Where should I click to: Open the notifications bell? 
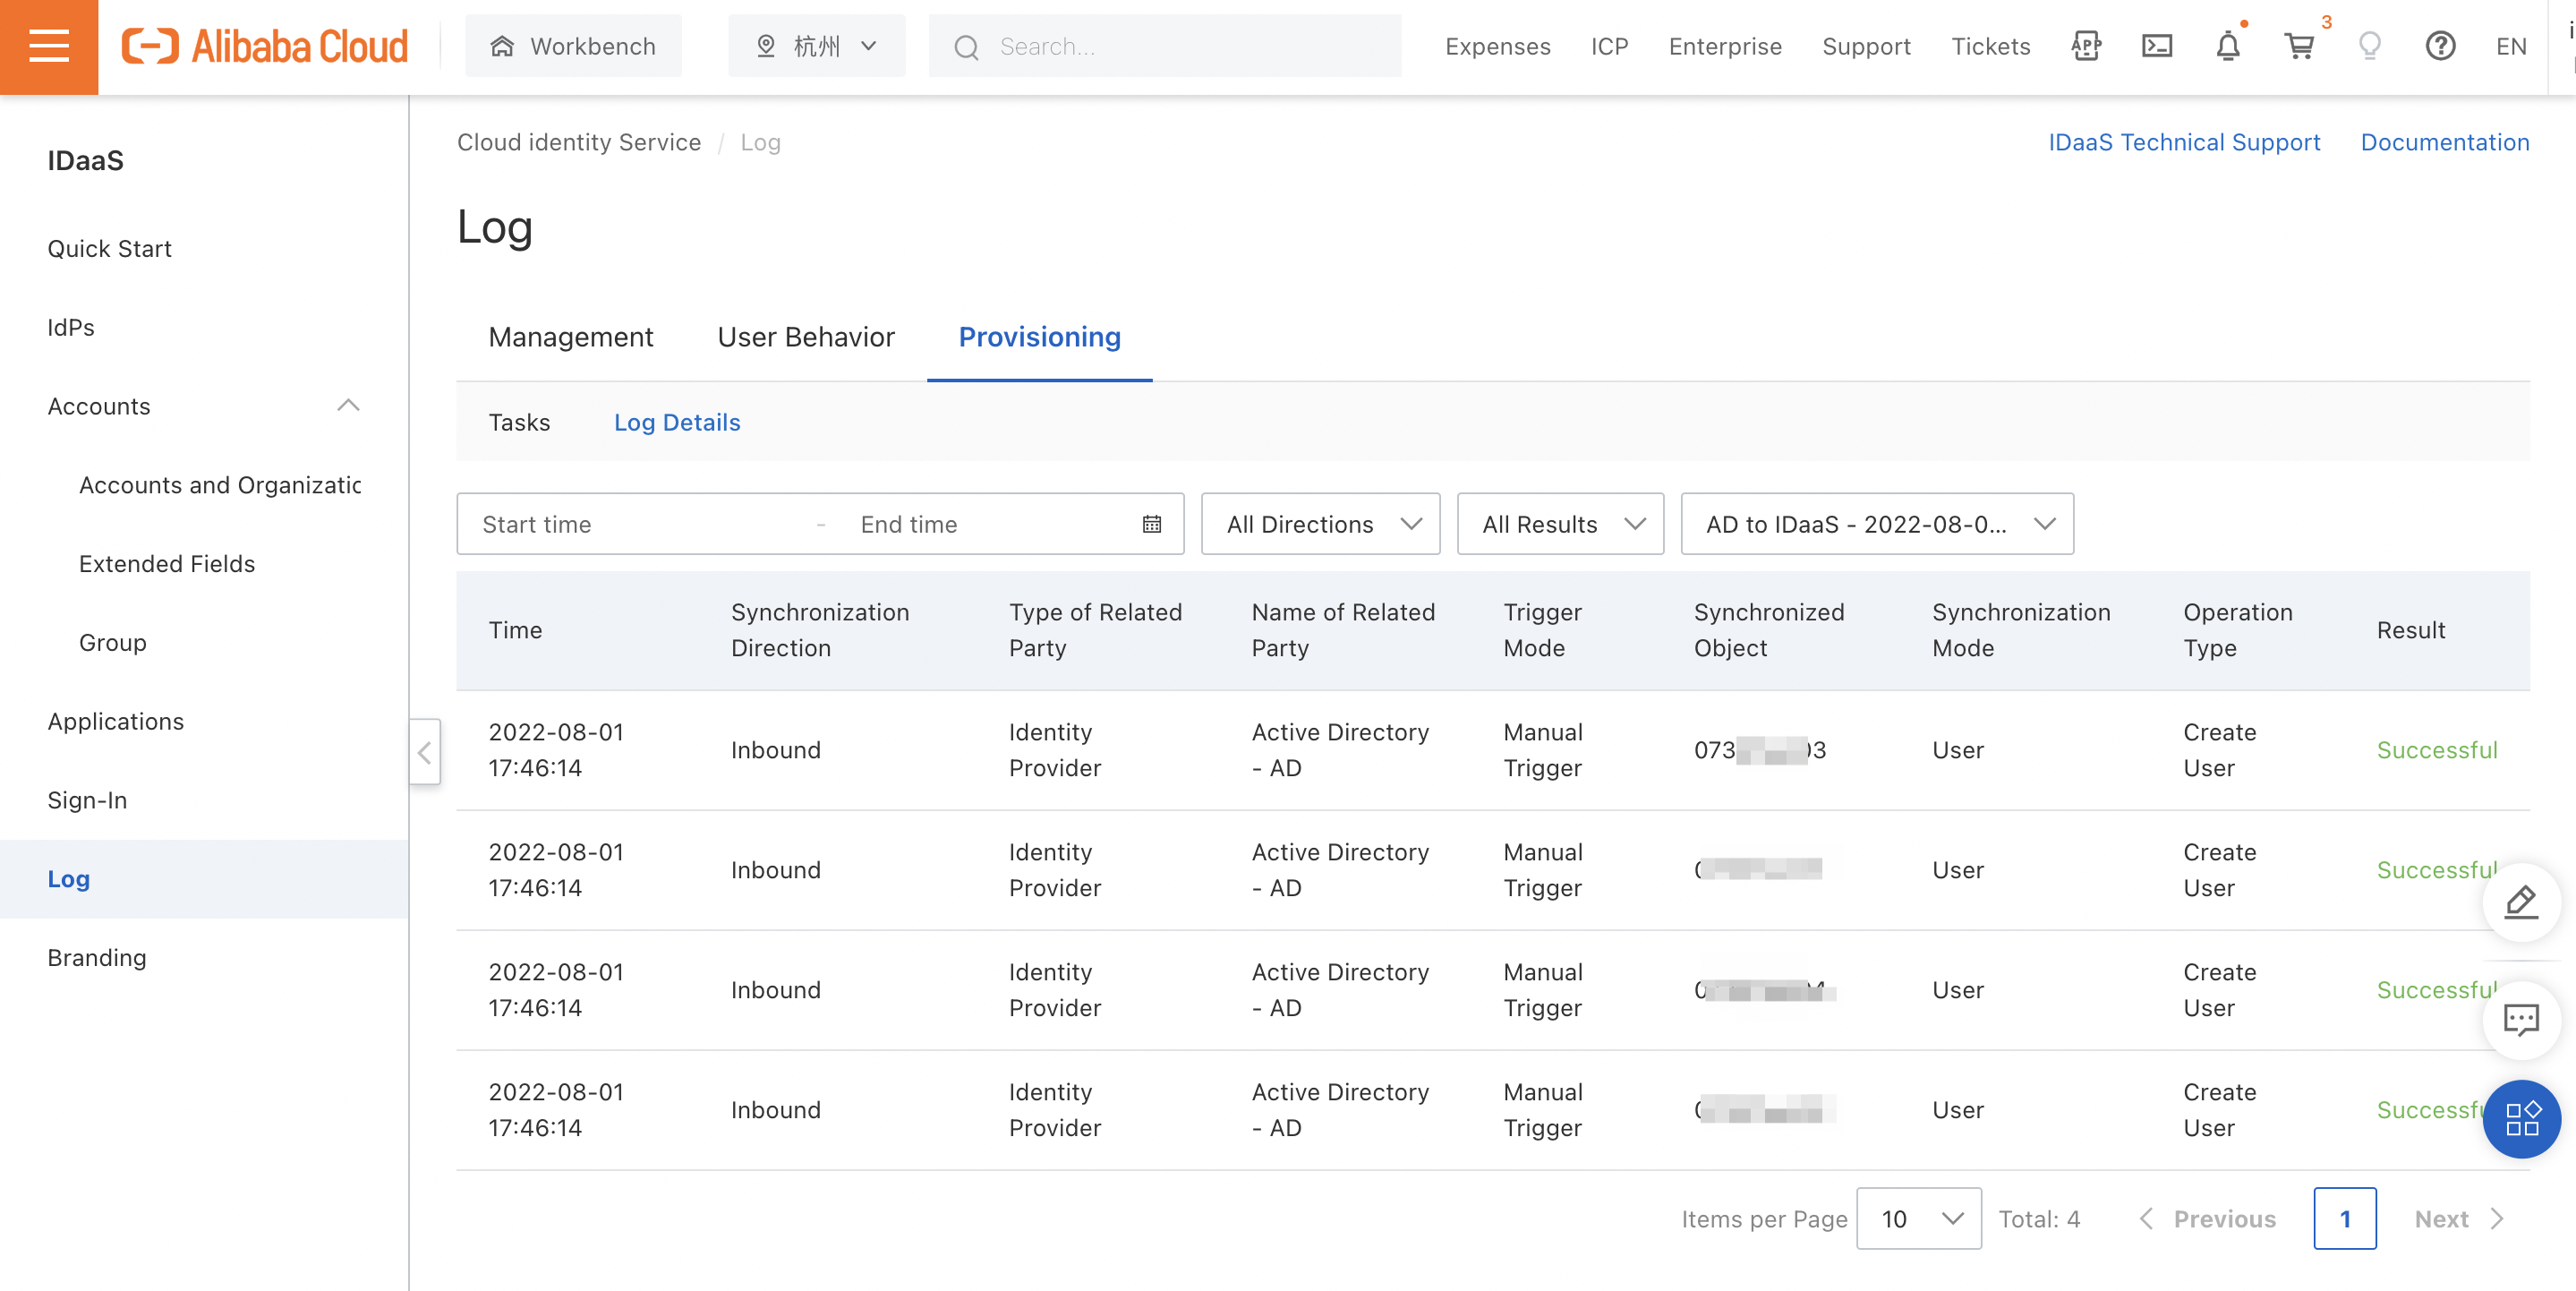(2228, 45)
